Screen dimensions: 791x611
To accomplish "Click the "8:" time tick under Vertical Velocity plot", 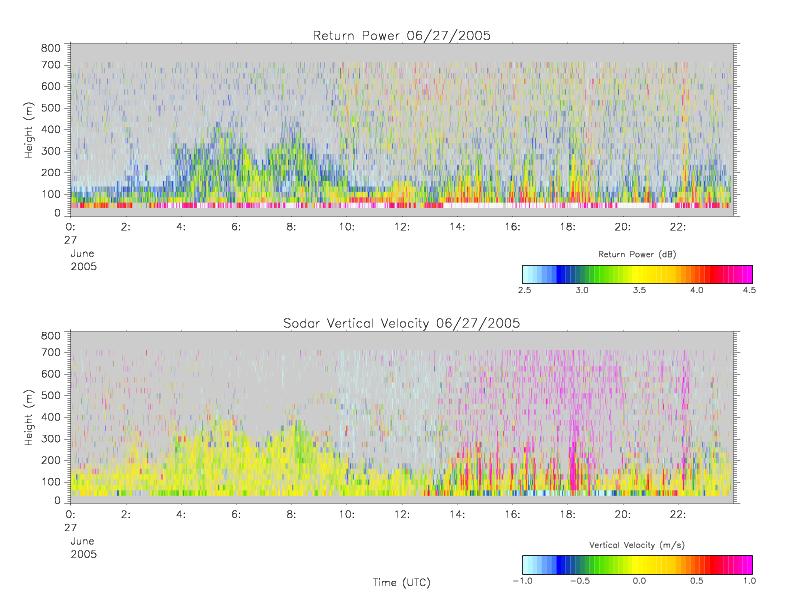I will pos(291,515).
